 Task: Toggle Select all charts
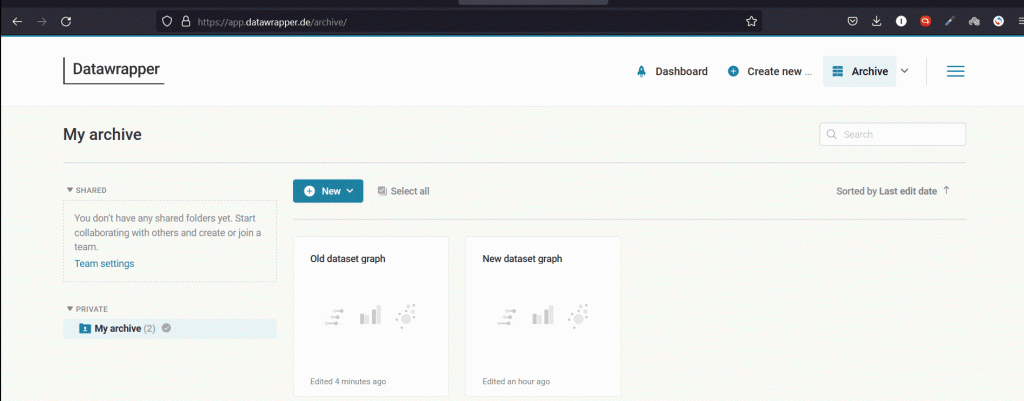coord(403,191)
